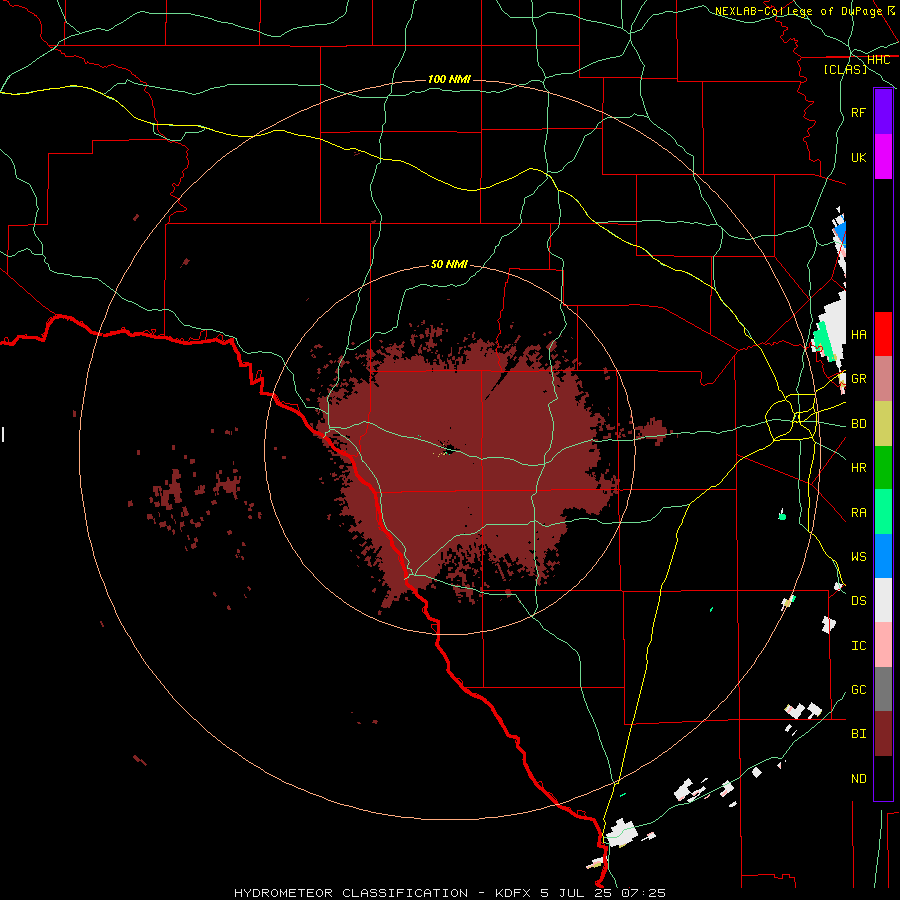The image size is (900, 900).
Task: Click the HYDROMETEOR CLASSIFICATION title text
Action: point(351,893)
